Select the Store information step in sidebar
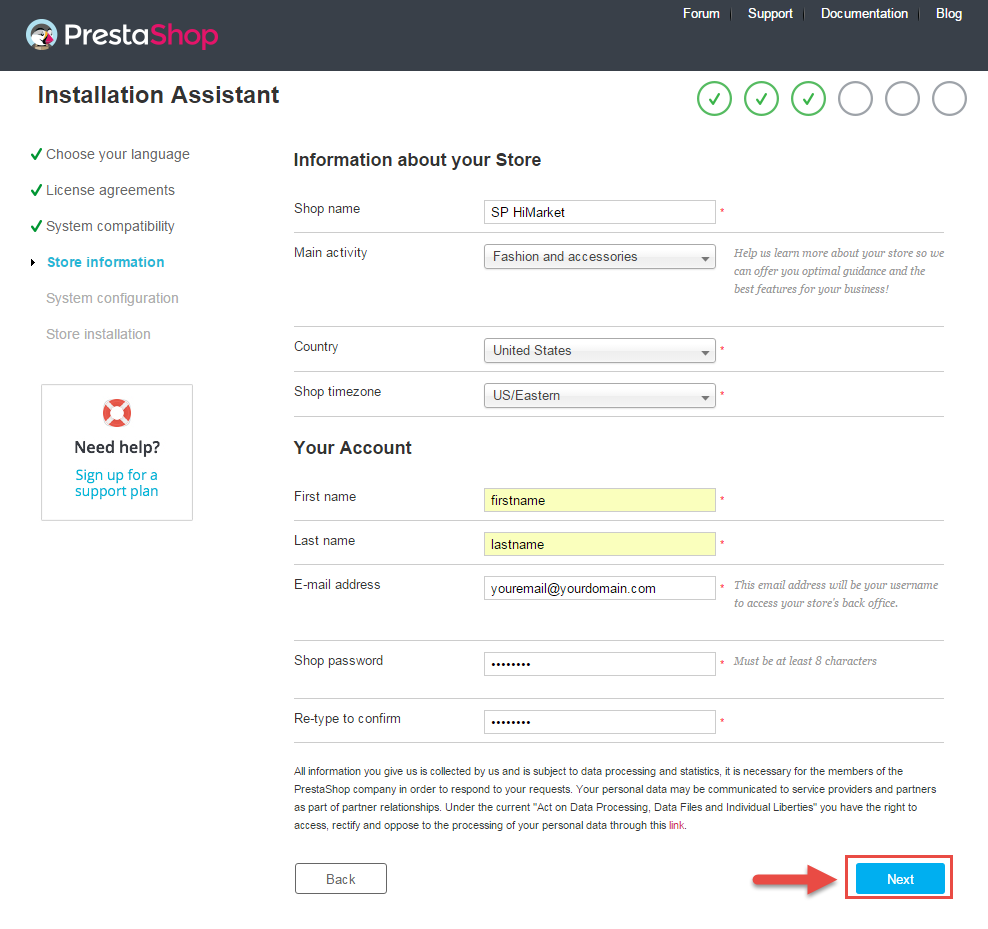 [105, 262]
